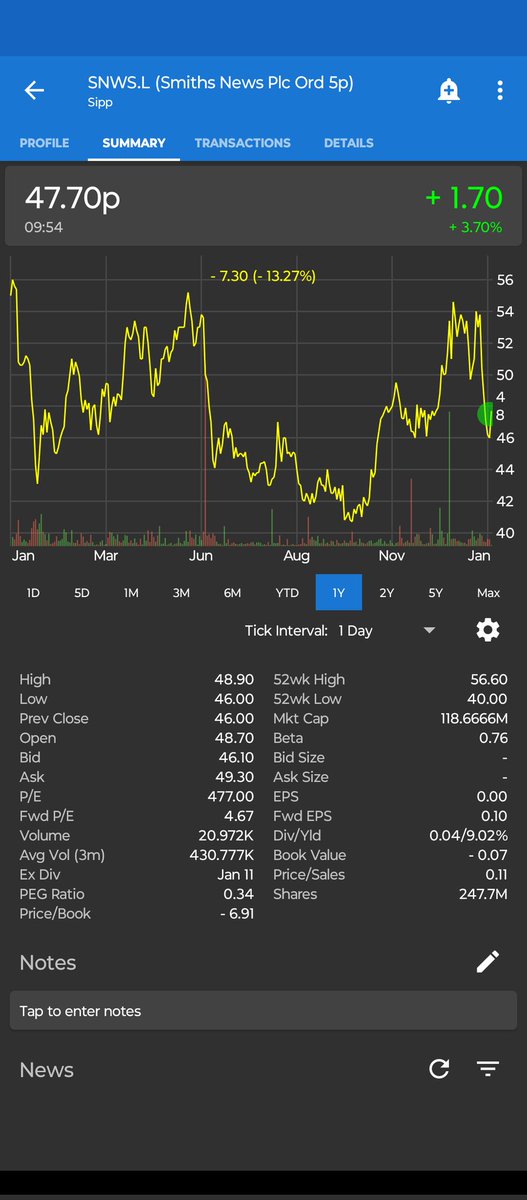Tap the green marker on the price chart
The height and width of the screenshot is (1200, 527).
[487, 414]
